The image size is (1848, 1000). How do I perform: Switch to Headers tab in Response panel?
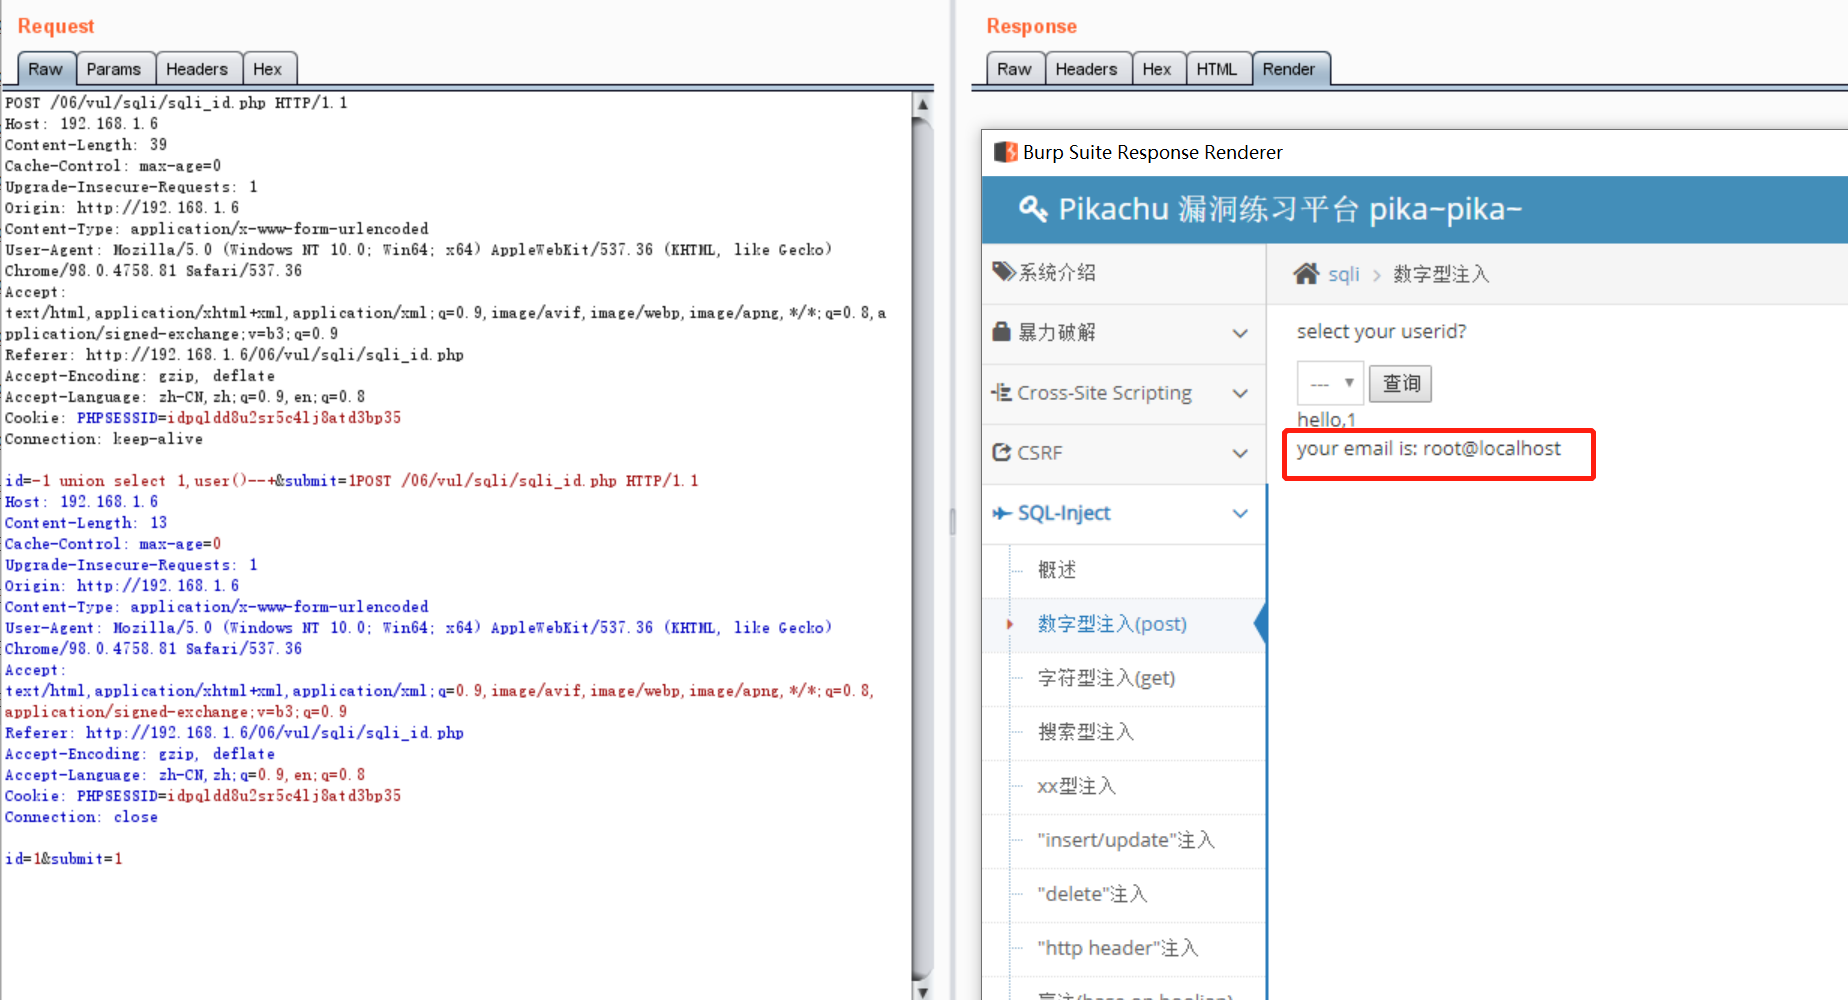pos(1086,69)
